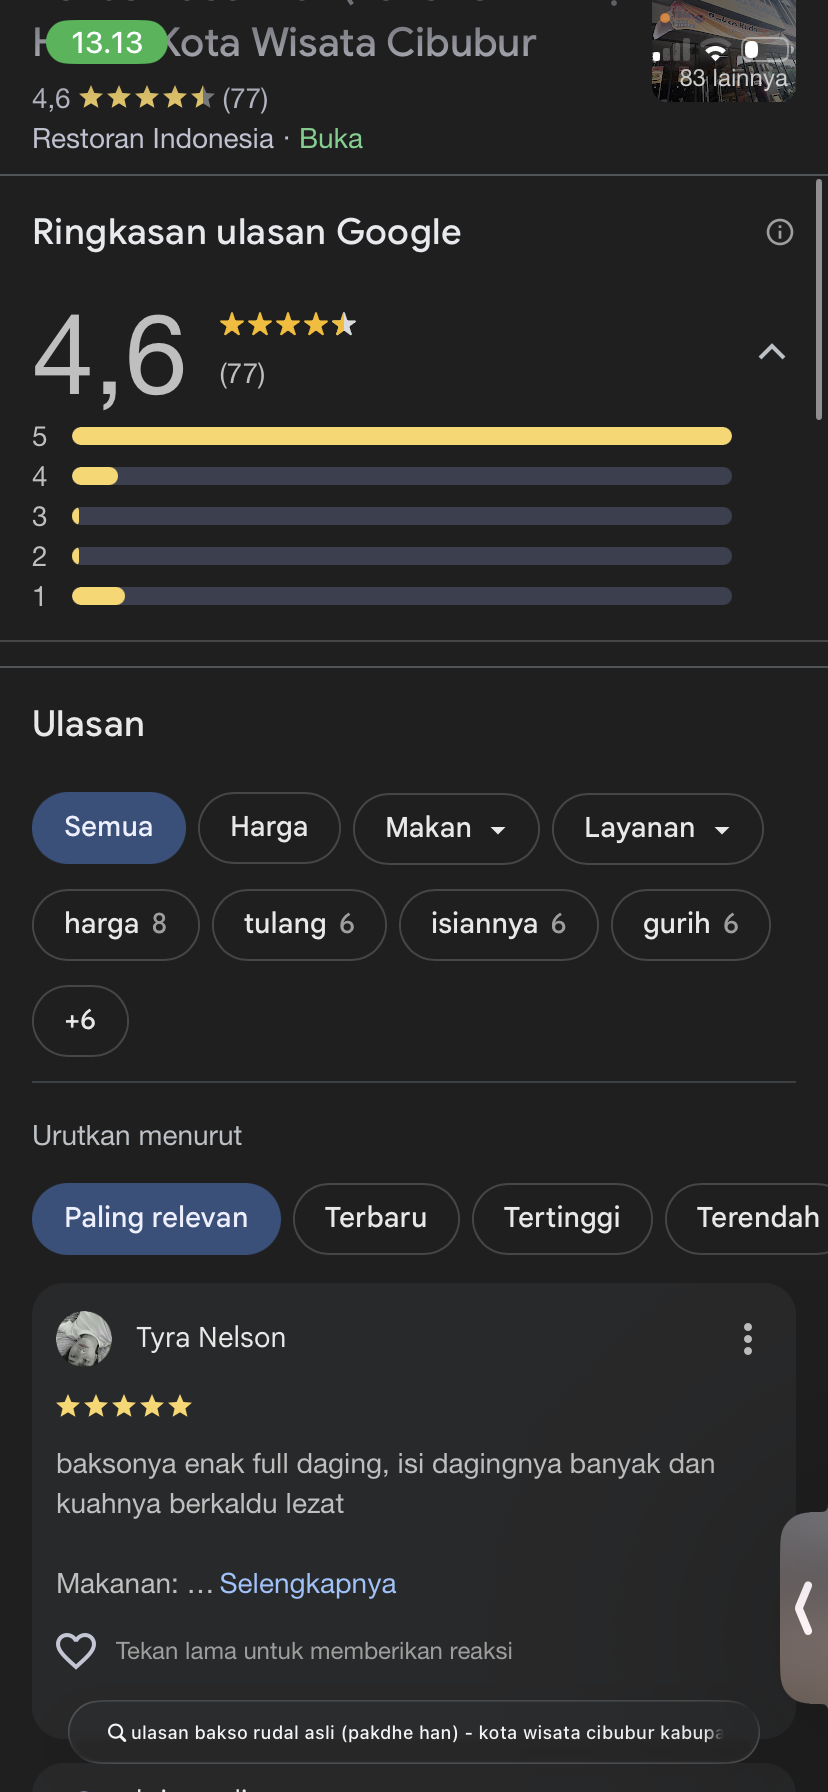This screenshot has width=828, height=1792.
Task: Tap the 5-star rating bar
Action: (x=401, y=436)
